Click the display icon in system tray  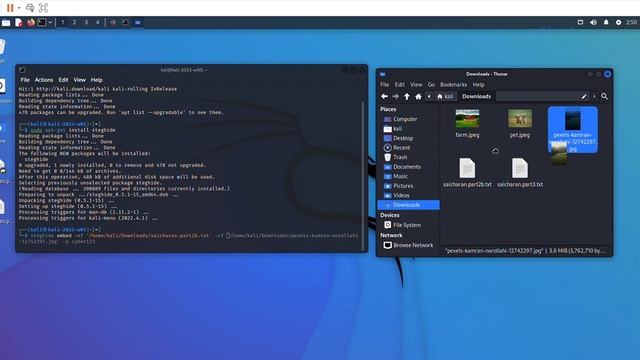[580, 22]
